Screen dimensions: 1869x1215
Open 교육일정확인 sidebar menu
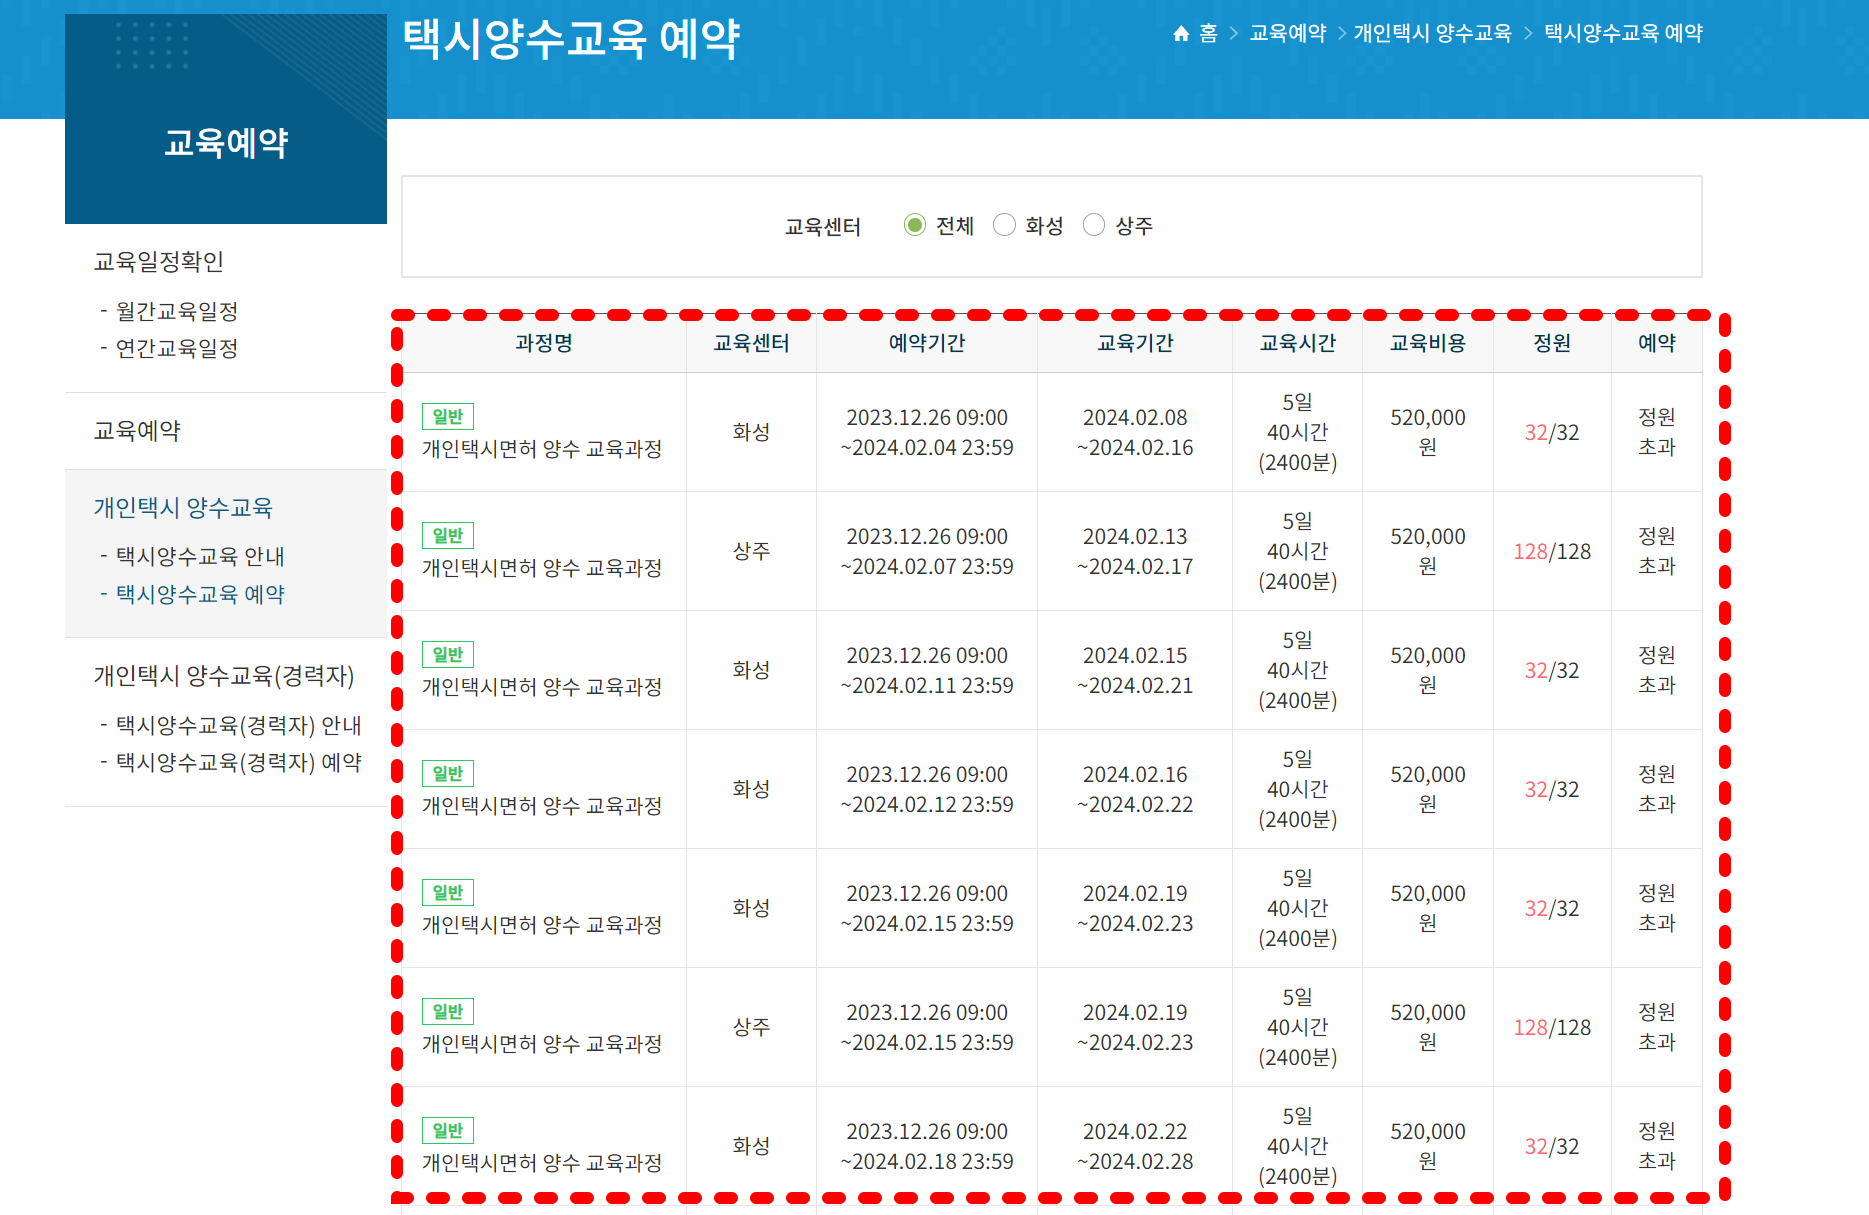(x=159, y=262)
